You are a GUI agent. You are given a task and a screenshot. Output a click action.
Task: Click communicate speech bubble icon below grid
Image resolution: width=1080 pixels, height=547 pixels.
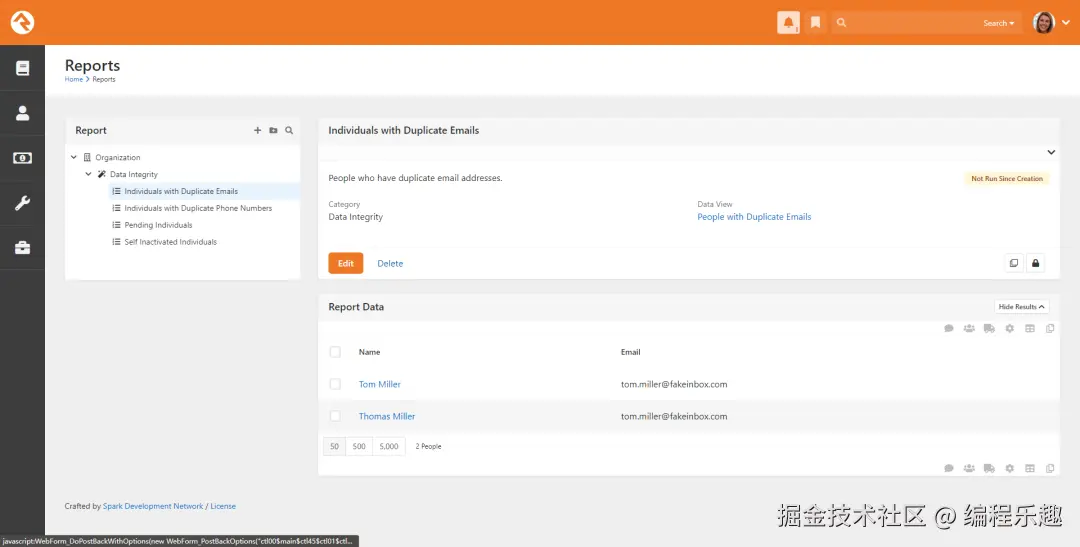[949, 468]
